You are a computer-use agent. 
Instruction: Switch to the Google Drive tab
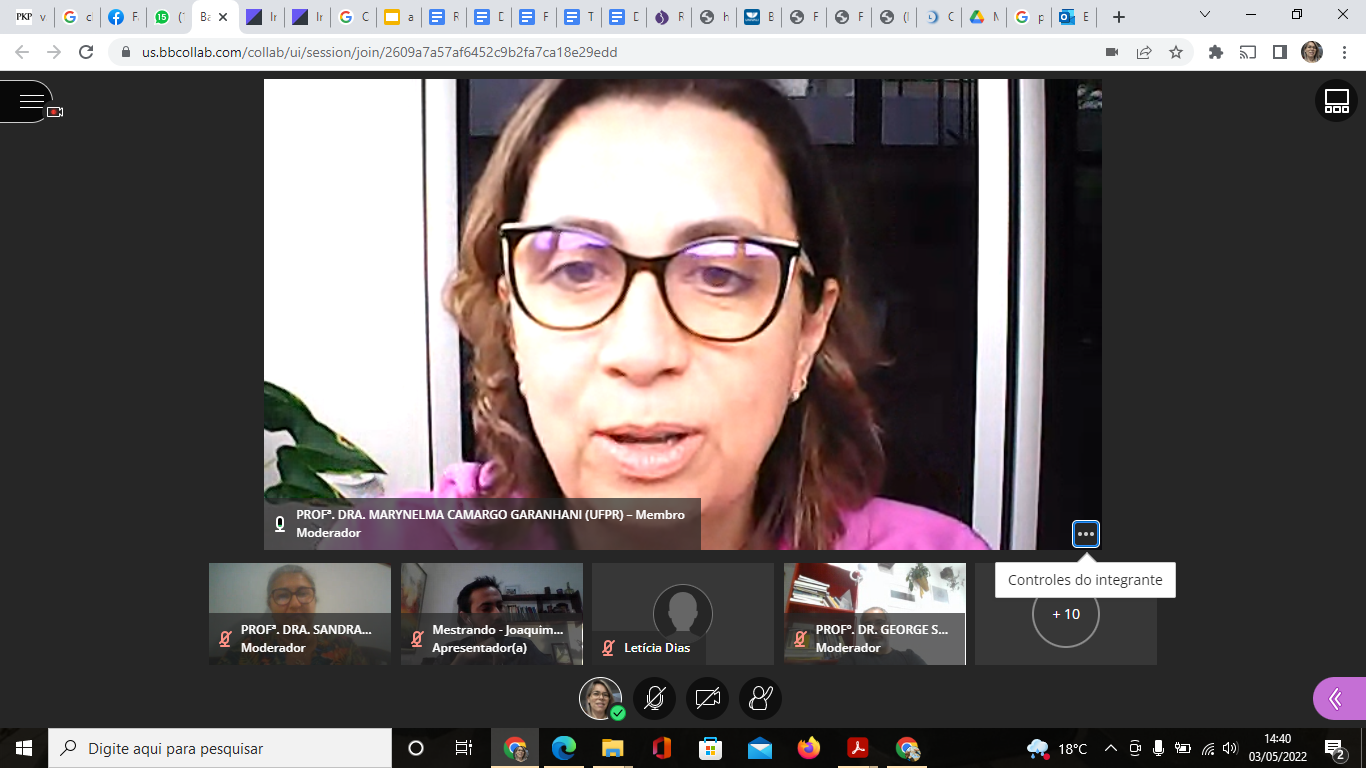click(984, 17)
